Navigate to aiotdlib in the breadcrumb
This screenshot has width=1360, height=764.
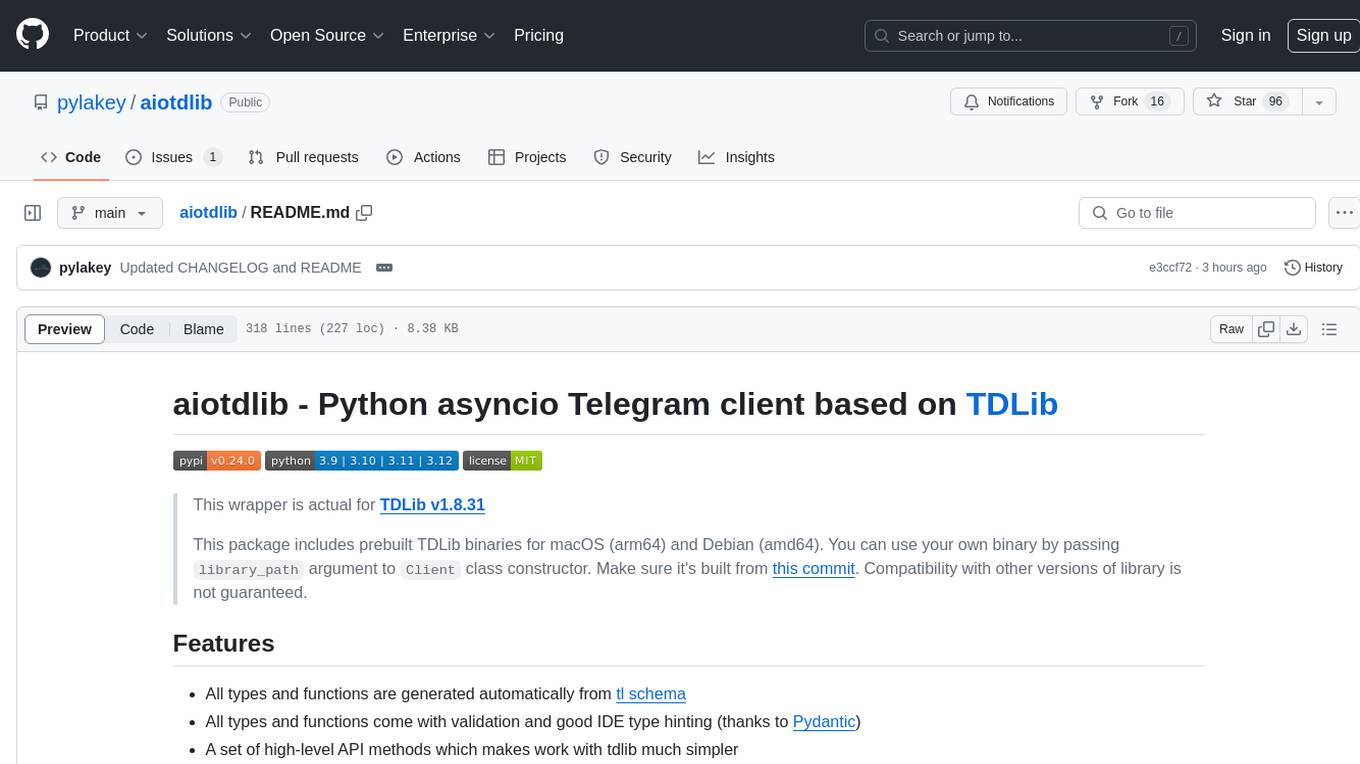pos(208,213)
